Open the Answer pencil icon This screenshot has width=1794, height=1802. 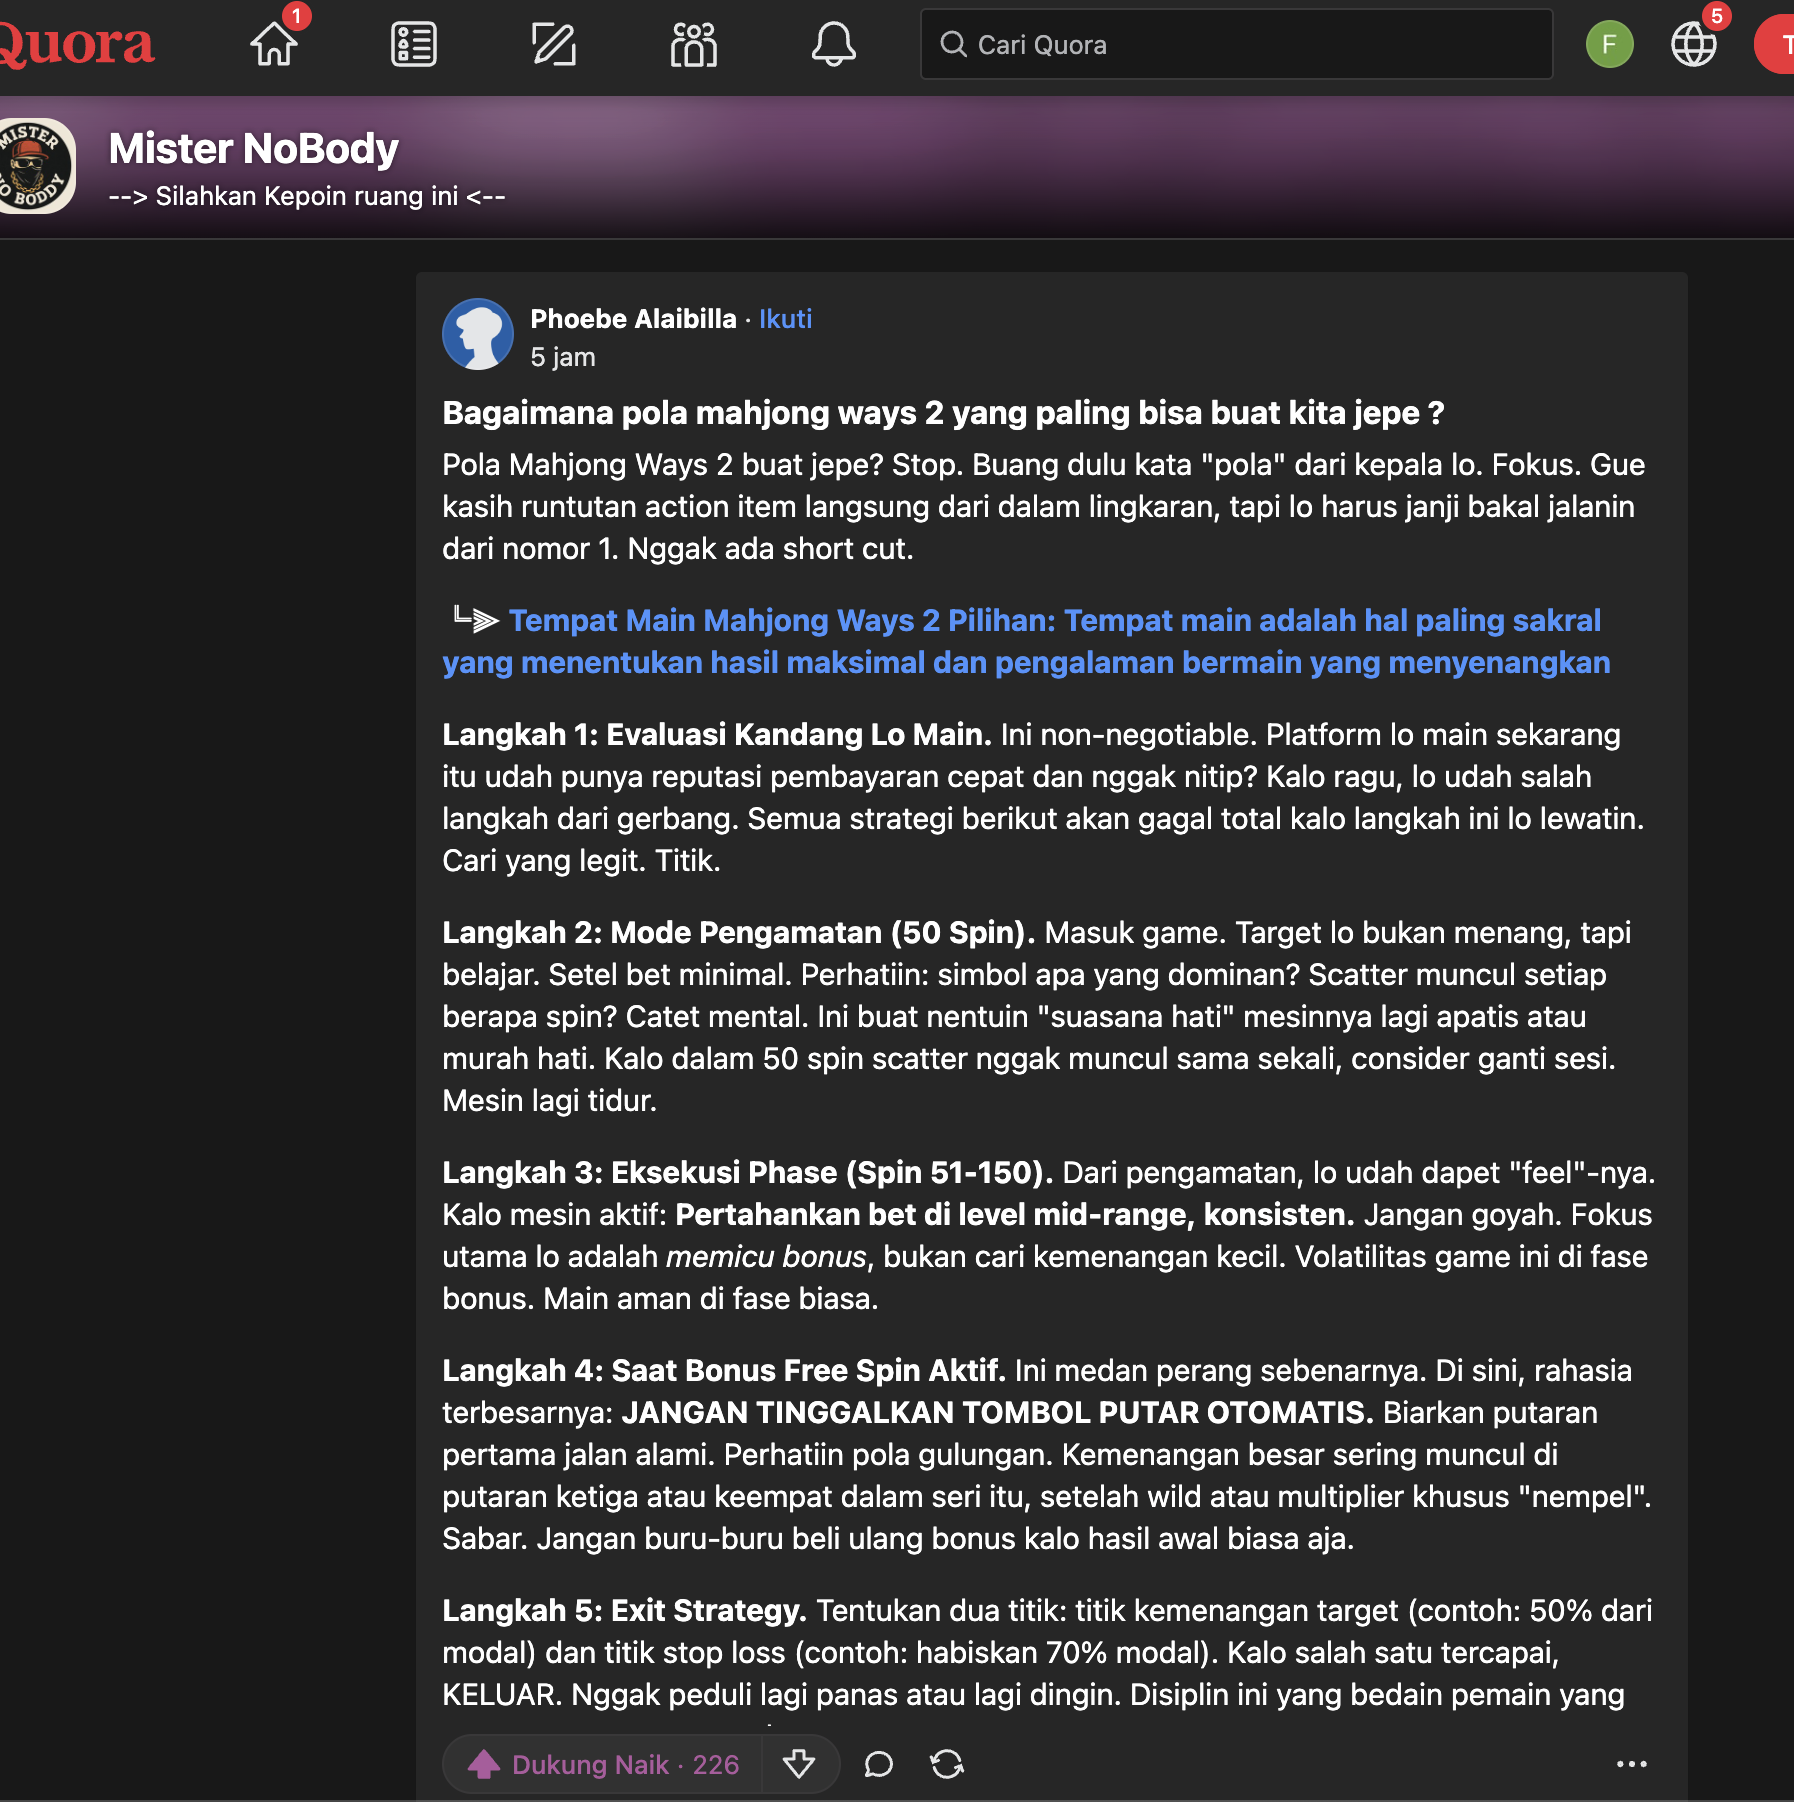(554, 44)
